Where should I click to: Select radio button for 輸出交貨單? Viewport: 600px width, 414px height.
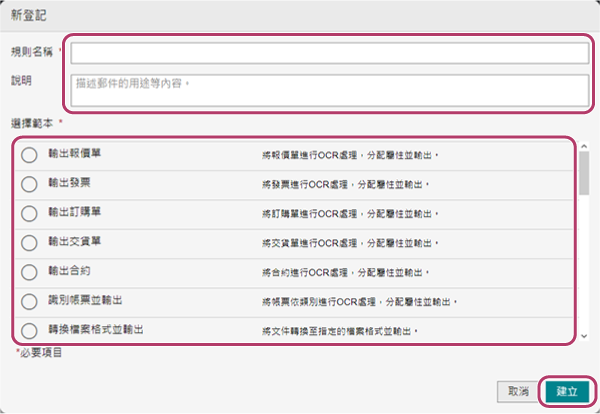[29, 242]
